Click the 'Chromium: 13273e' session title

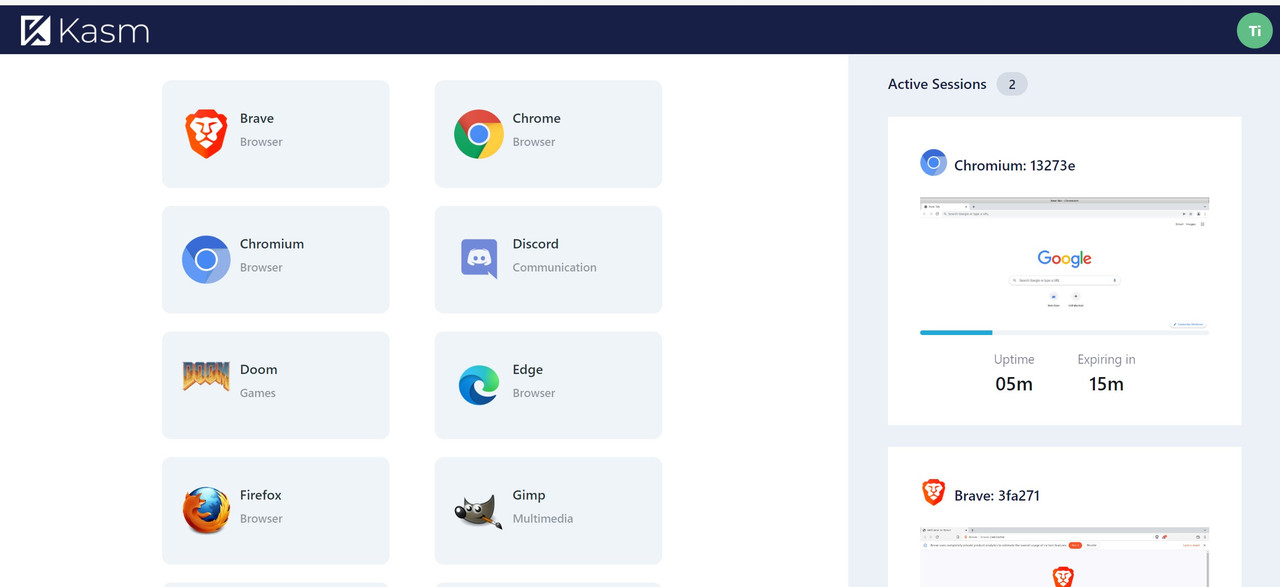[x=1015, y=165]
